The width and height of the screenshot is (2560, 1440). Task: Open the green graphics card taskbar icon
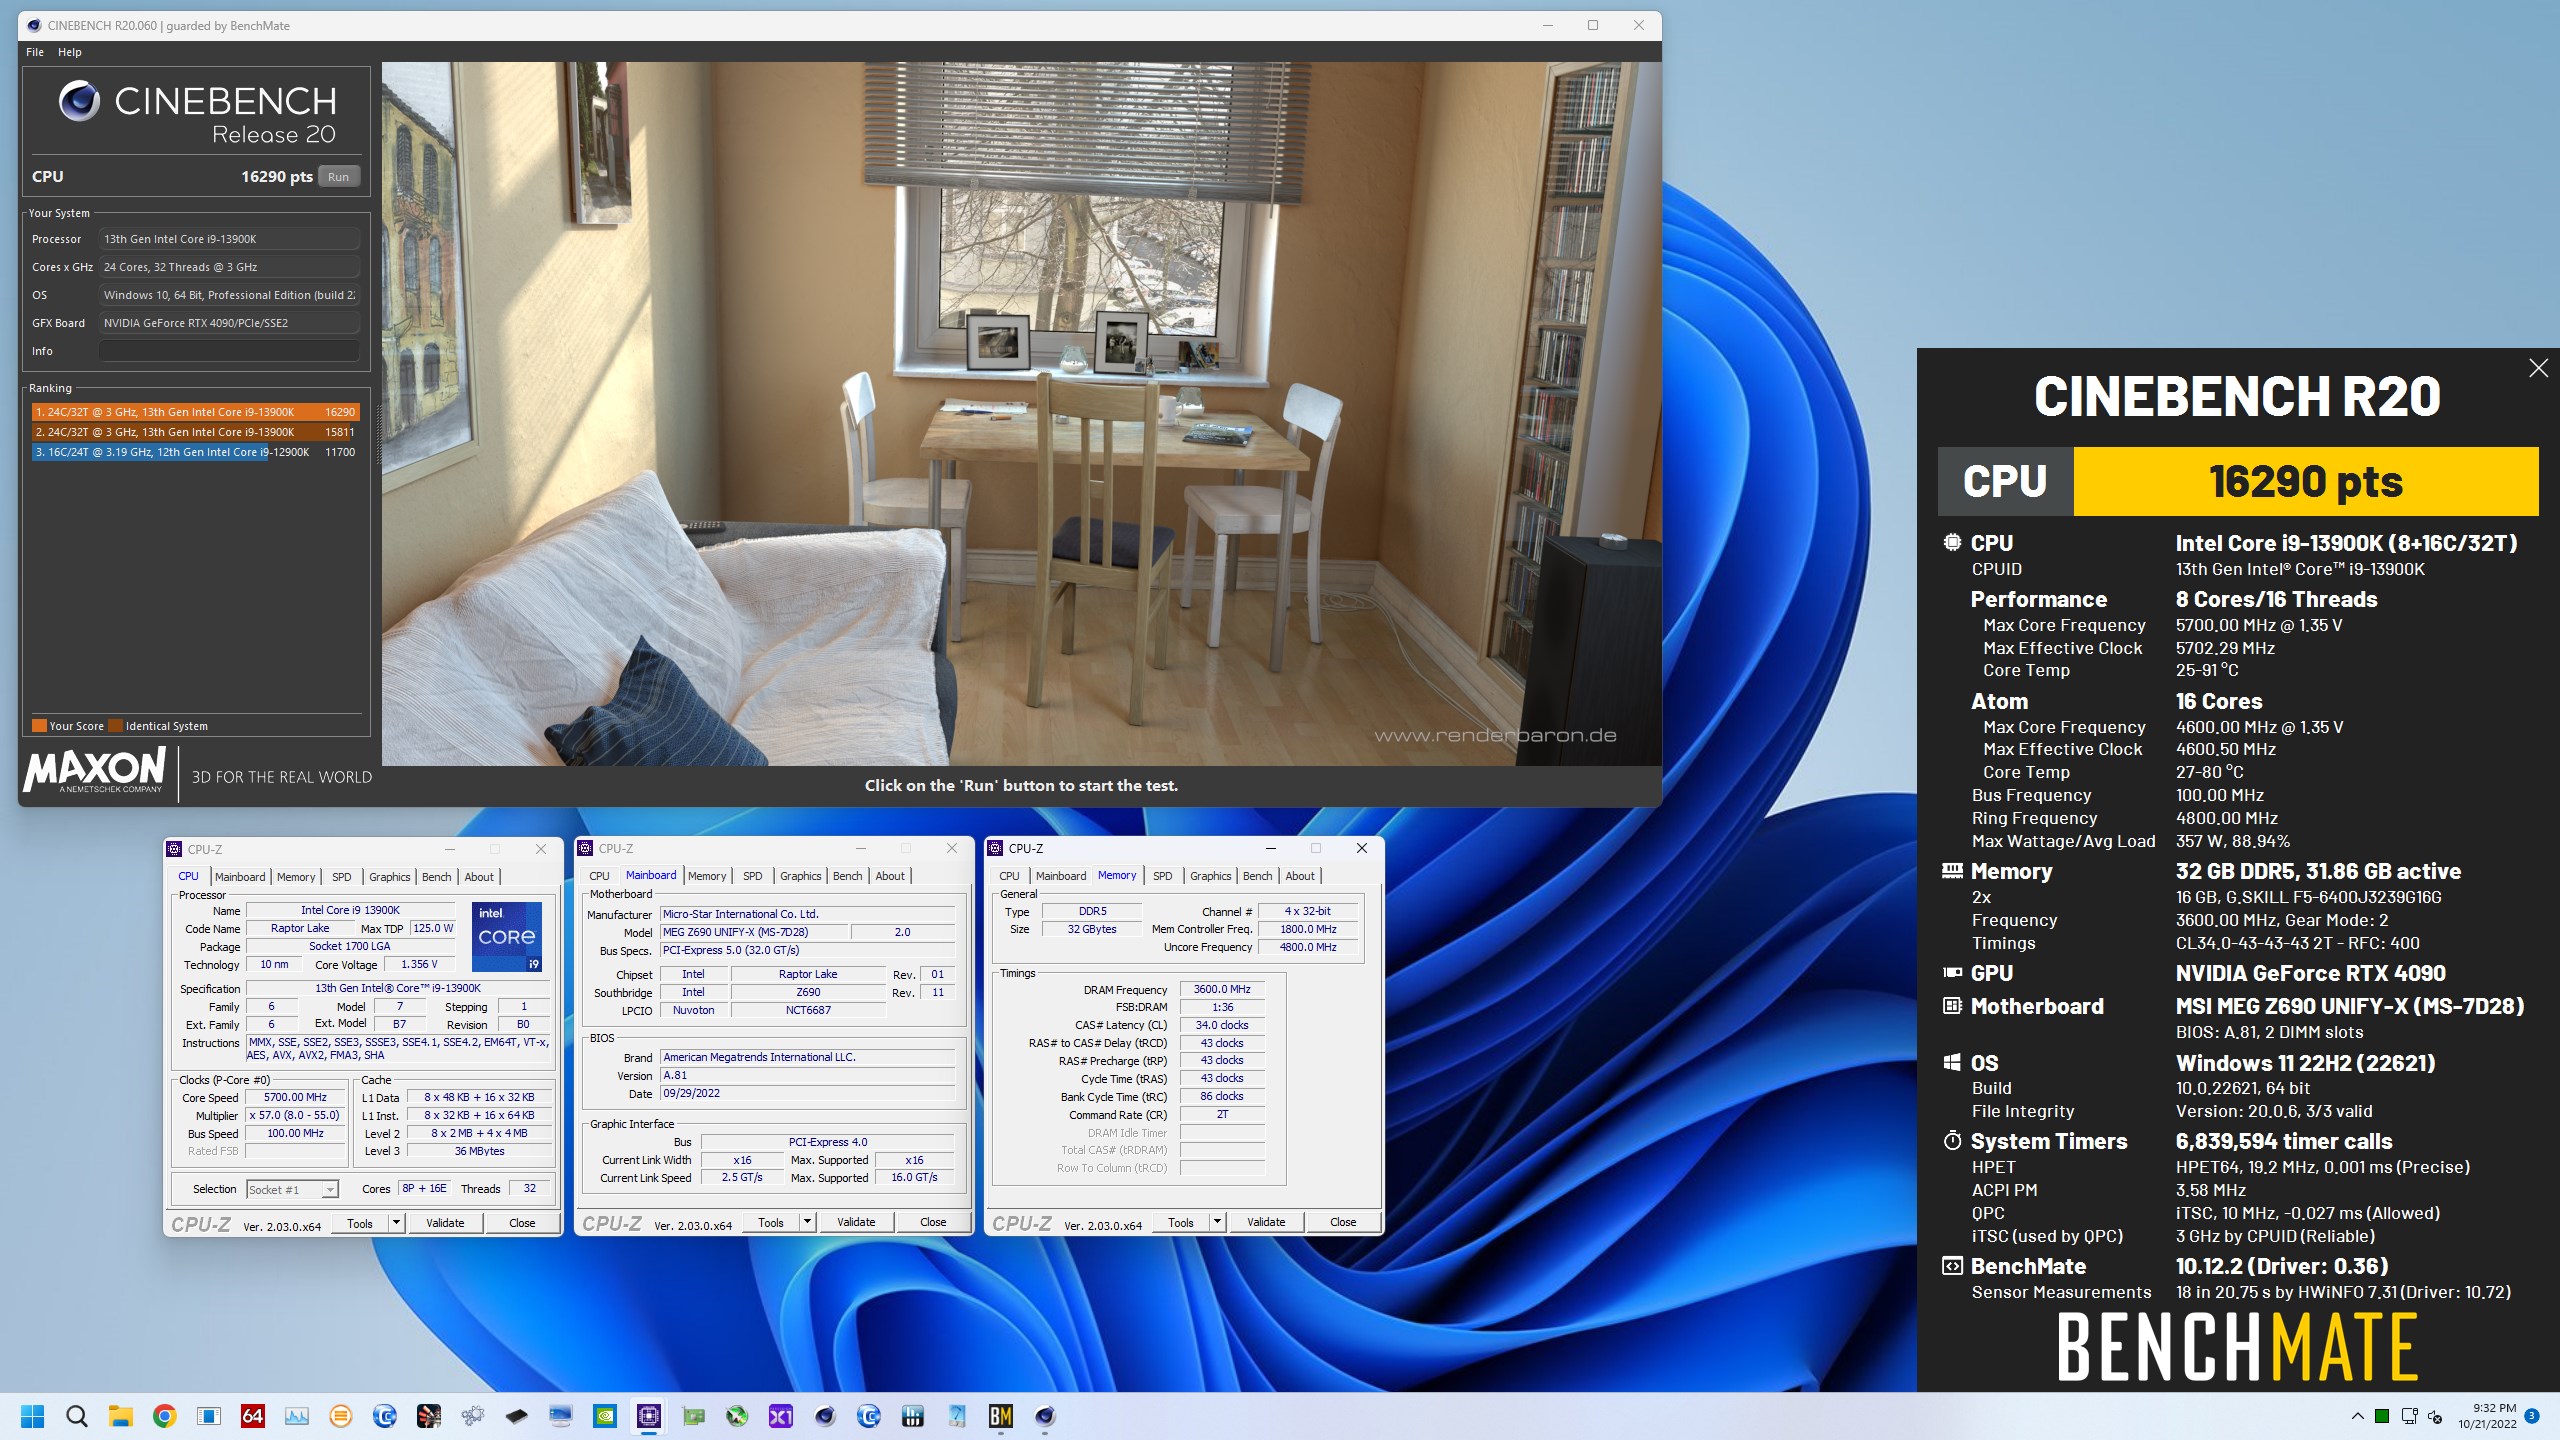(x=692, y=1416)
